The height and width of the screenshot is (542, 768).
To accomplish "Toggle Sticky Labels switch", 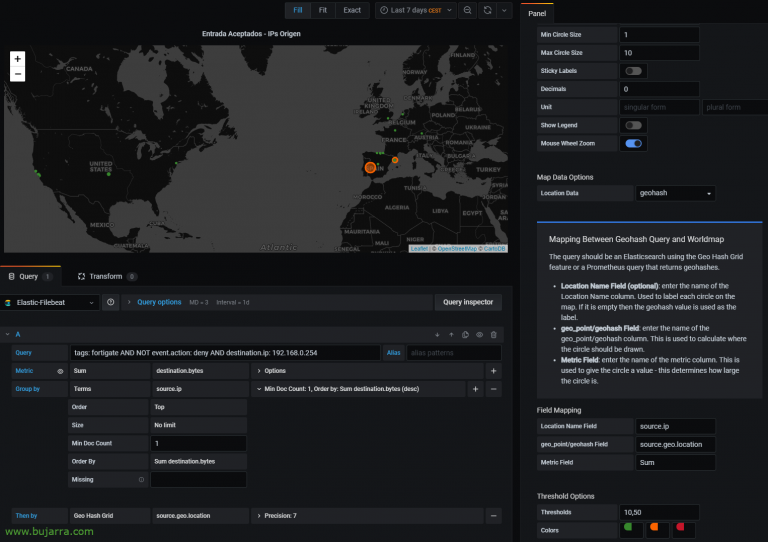I will click(633, 71).
